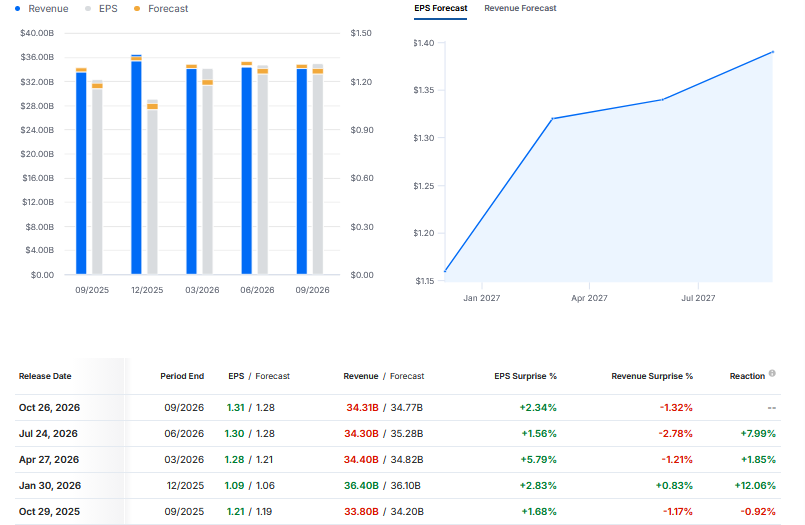Click the +2.34% EPS surprise value
This screenshot has height=525, width=805.
coord(538,407)
